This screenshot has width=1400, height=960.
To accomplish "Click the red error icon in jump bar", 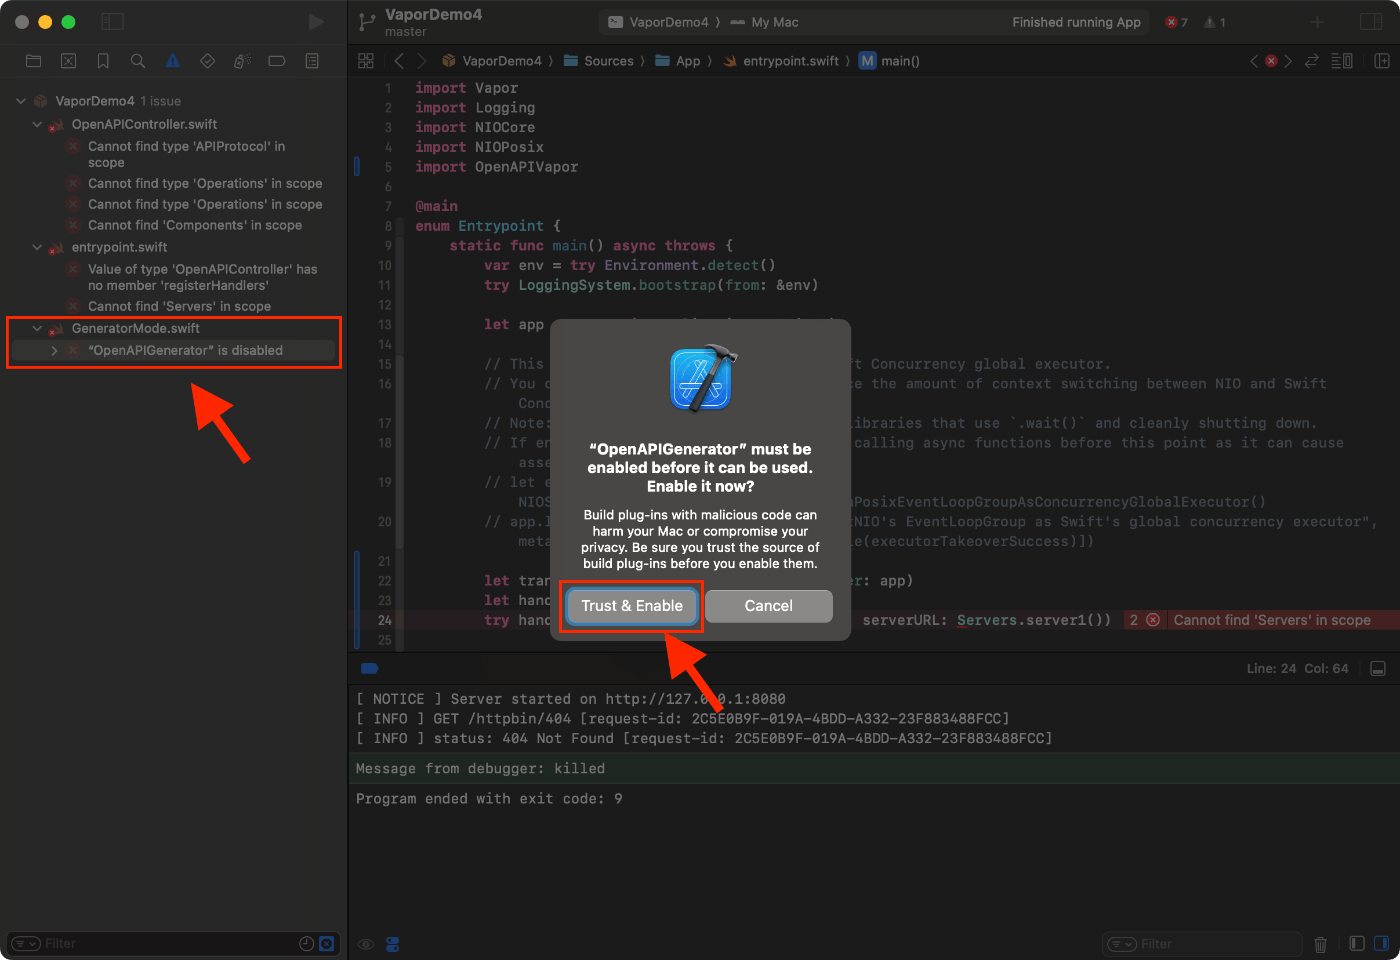I will pos(1271,61).
